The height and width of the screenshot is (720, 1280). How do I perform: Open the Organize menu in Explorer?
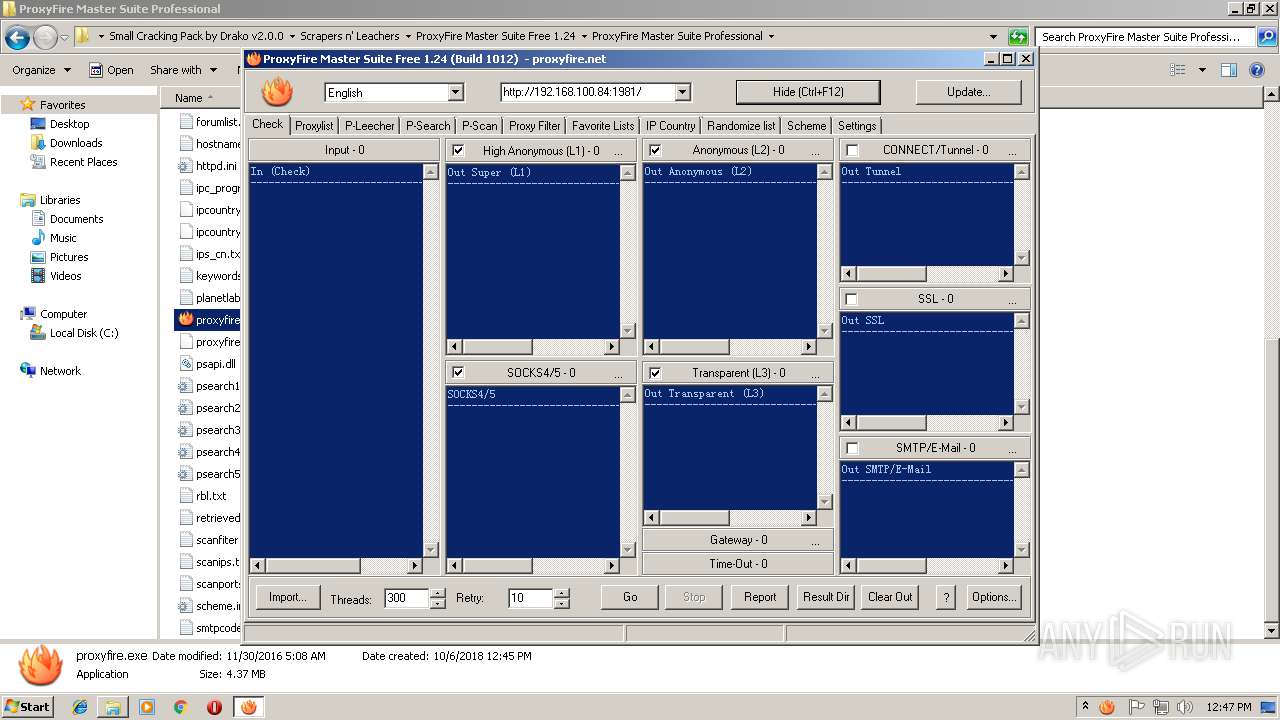41,70
